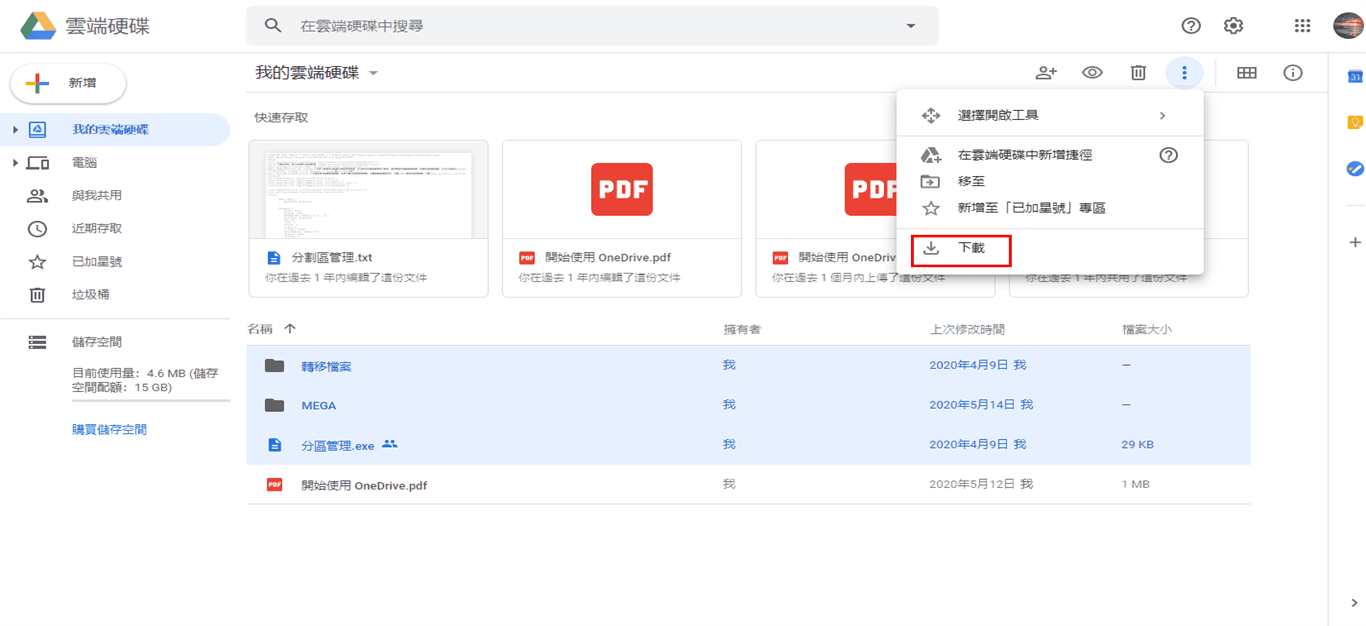Image resolution: width=1366 pixels, height=626 pixels.
Task: Click the account profile avatar
Action: click(x=1349, y=26)
